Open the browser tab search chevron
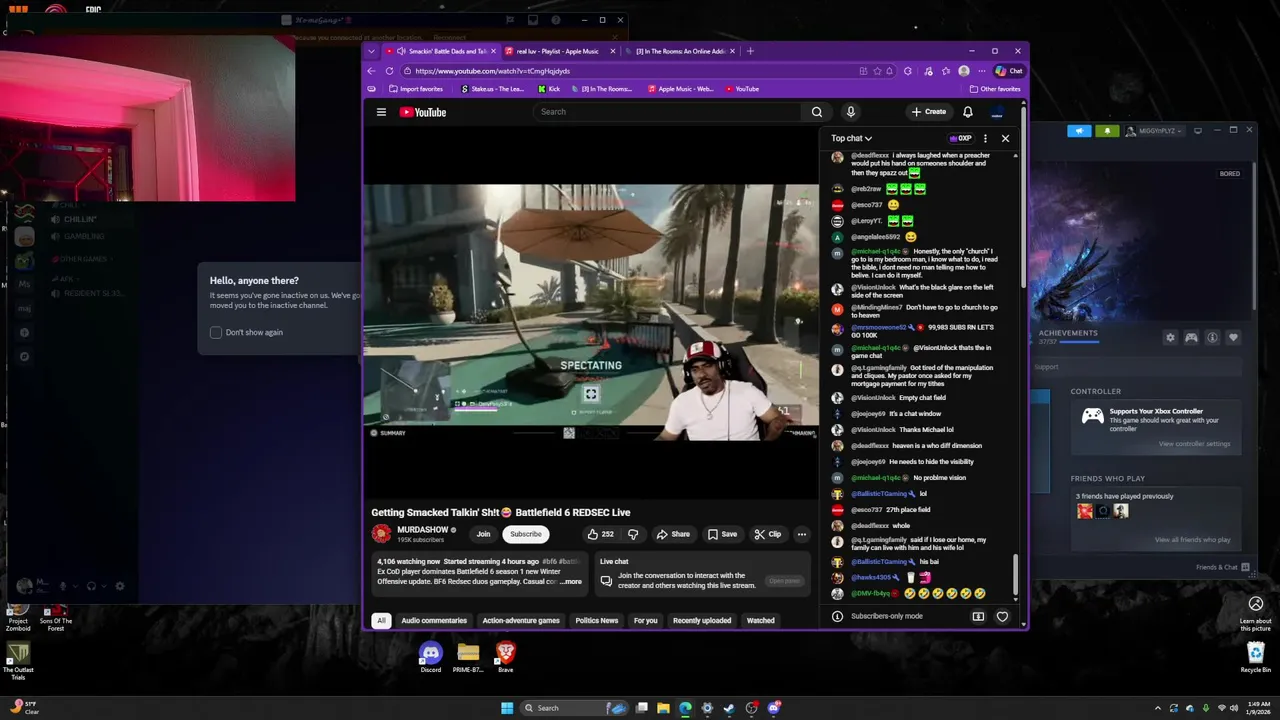The height and width of the screenshot is (720, 1280). point(372,51)
